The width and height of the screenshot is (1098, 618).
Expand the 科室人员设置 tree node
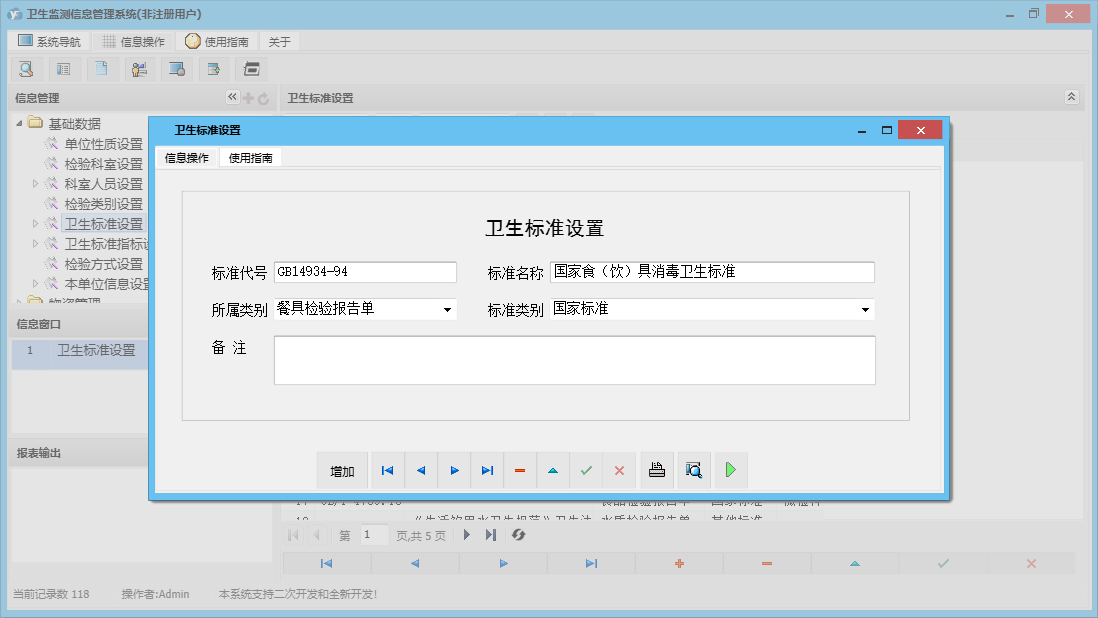[x=35, y=184]
